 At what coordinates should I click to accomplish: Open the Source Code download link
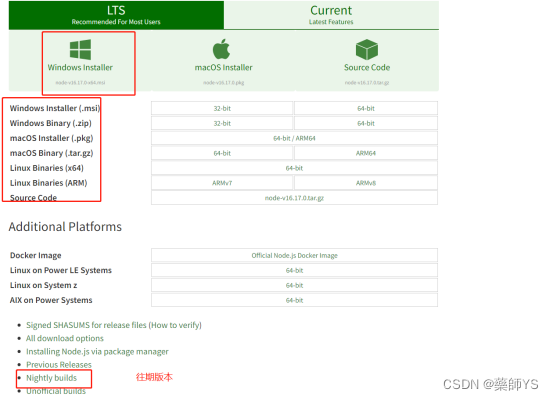[x=367, y=67]
